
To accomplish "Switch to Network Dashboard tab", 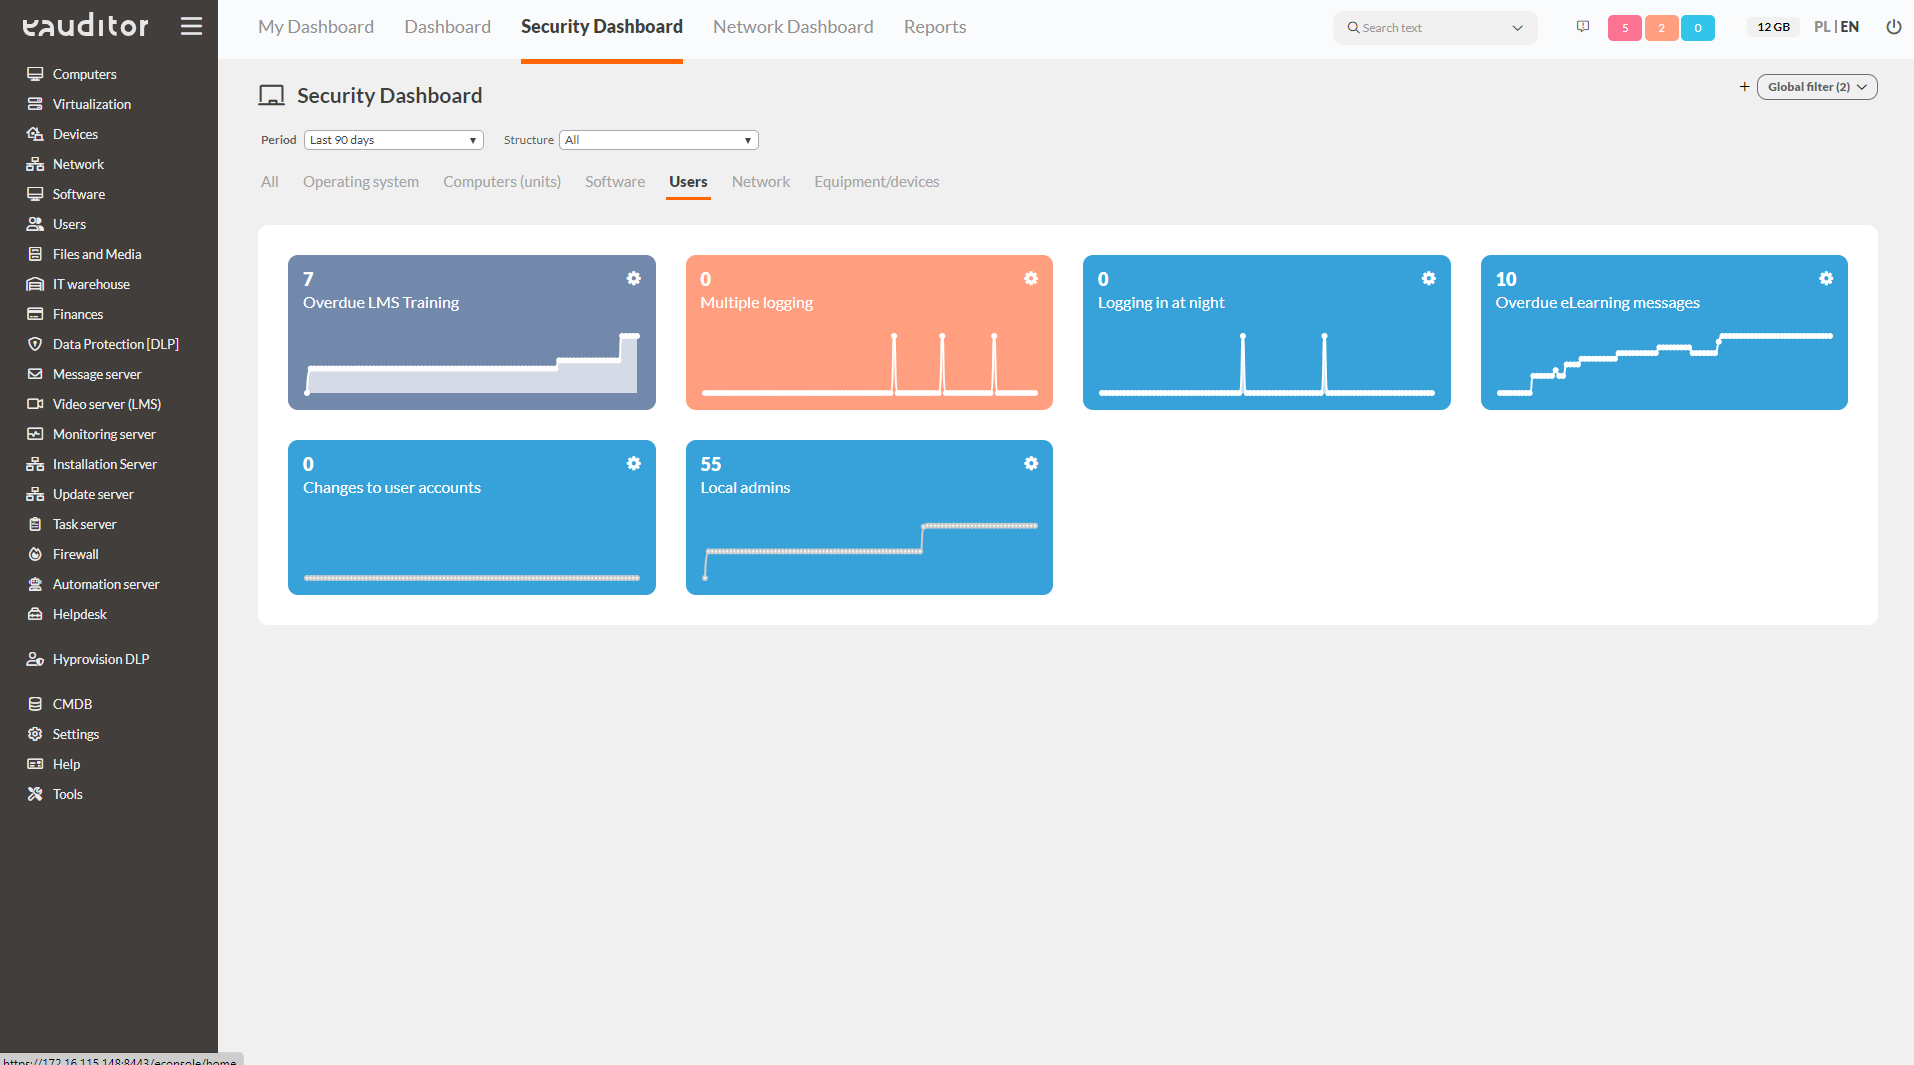I will pos(792,27).
